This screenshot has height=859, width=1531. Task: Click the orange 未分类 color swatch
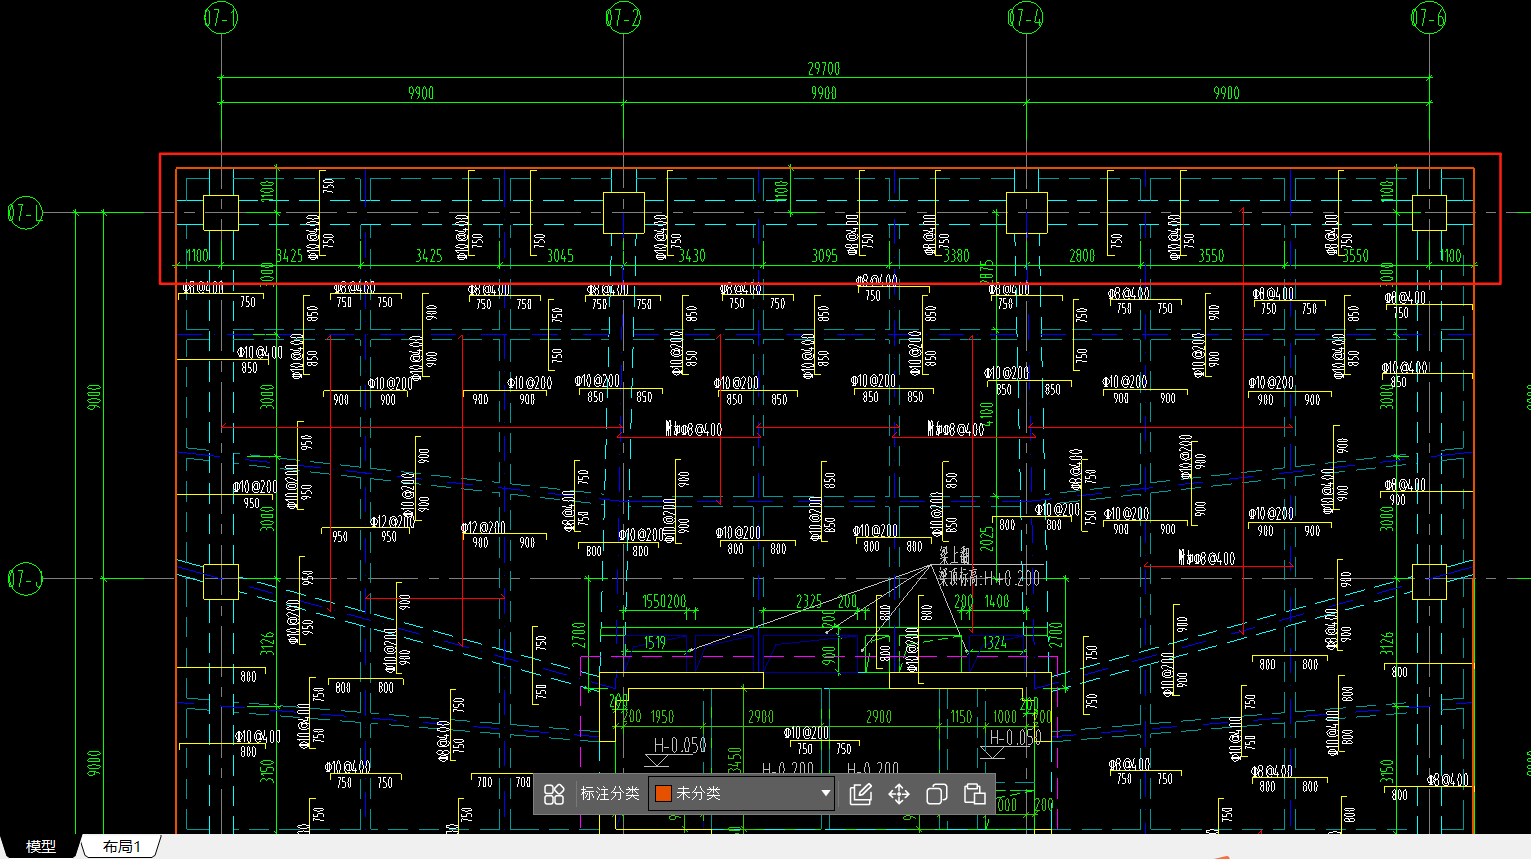(663, 794)
